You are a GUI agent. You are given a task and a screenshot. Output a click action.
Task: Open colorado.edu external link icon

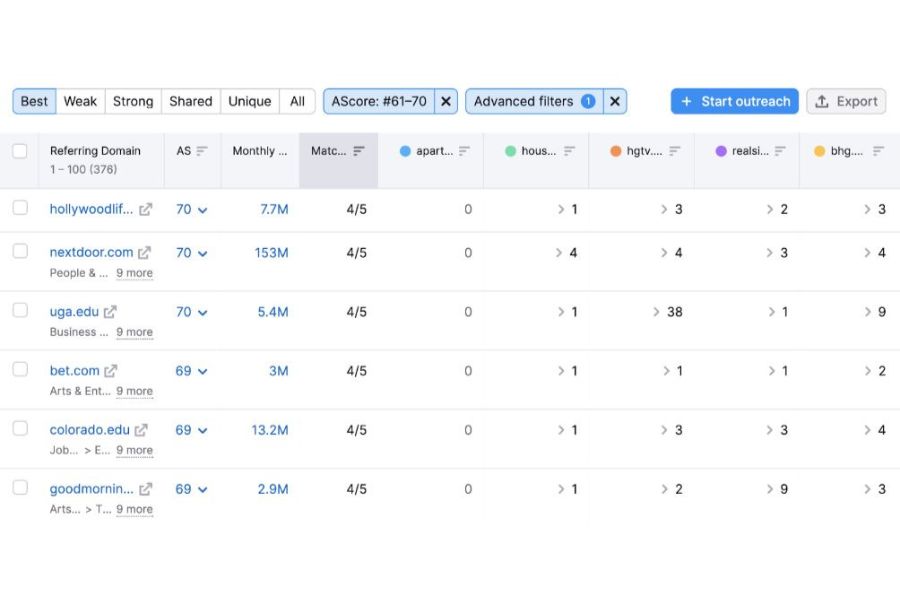point(141,430)
